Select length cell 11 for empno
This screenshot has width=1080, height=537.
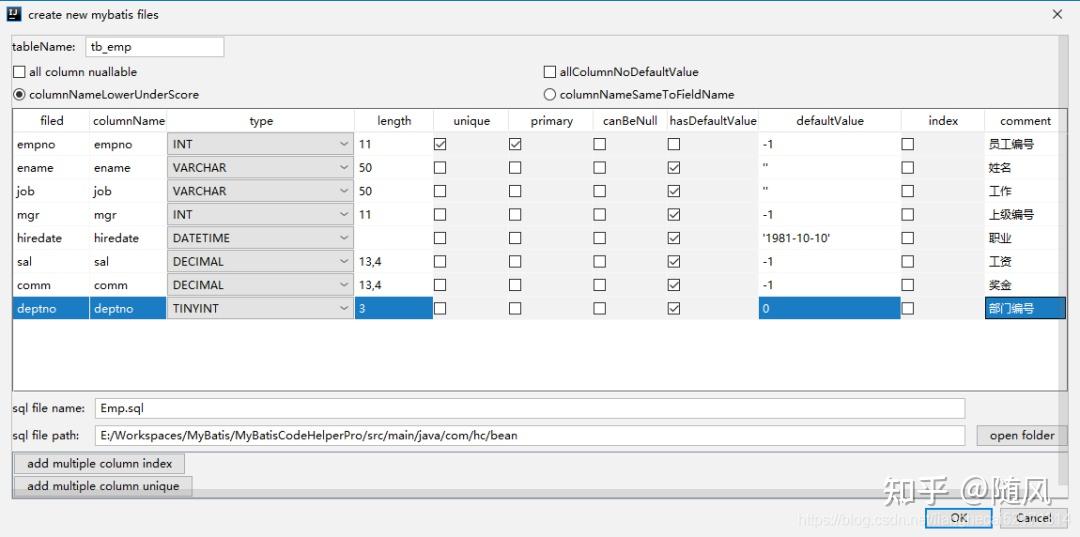pos(394,144)
